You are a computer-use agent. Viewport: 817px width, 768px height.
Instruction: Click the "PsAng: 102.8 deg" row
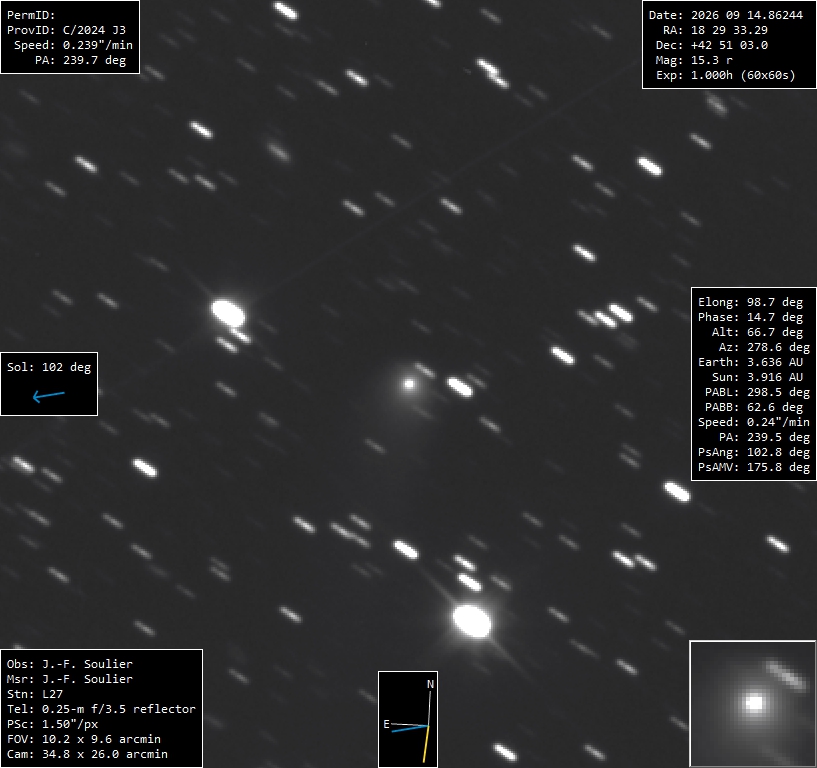[754, 453]
